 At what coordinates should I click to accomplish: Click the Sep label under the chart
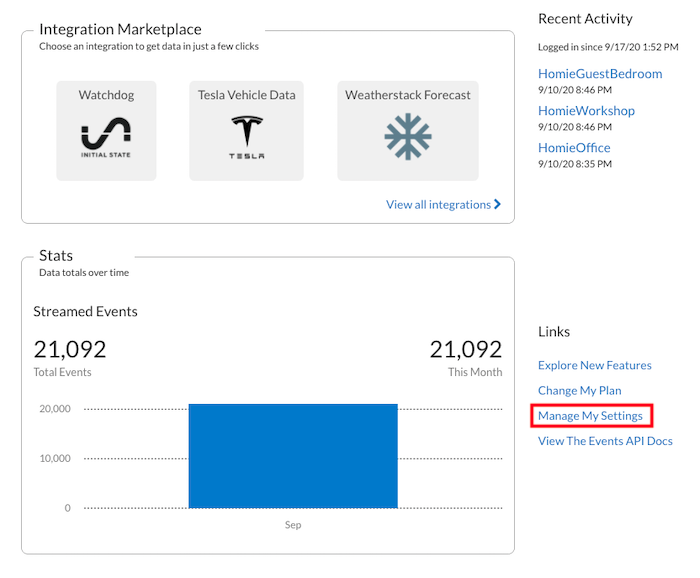(x=293, y=525)
